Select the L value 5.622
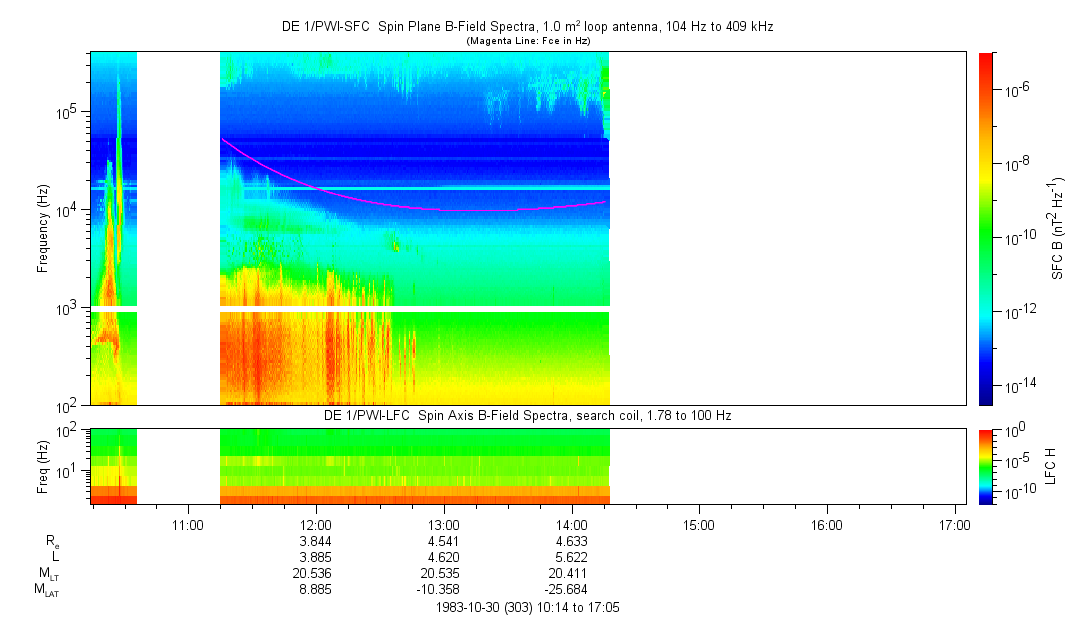Image resolution: width=1083 pixels, height=620 pixels. 571,557
